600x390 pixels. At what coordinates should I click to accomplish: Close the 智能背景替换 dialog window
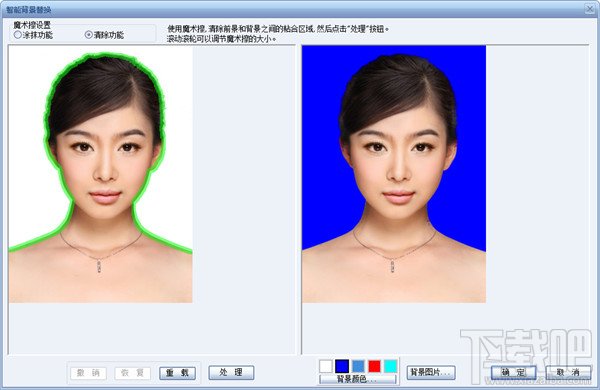tap(590, 9)
